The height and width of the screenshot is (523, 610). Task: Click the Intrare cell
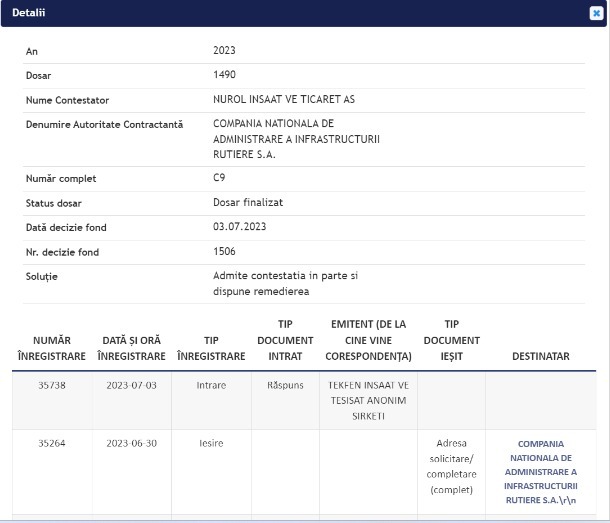coord(211,385)
